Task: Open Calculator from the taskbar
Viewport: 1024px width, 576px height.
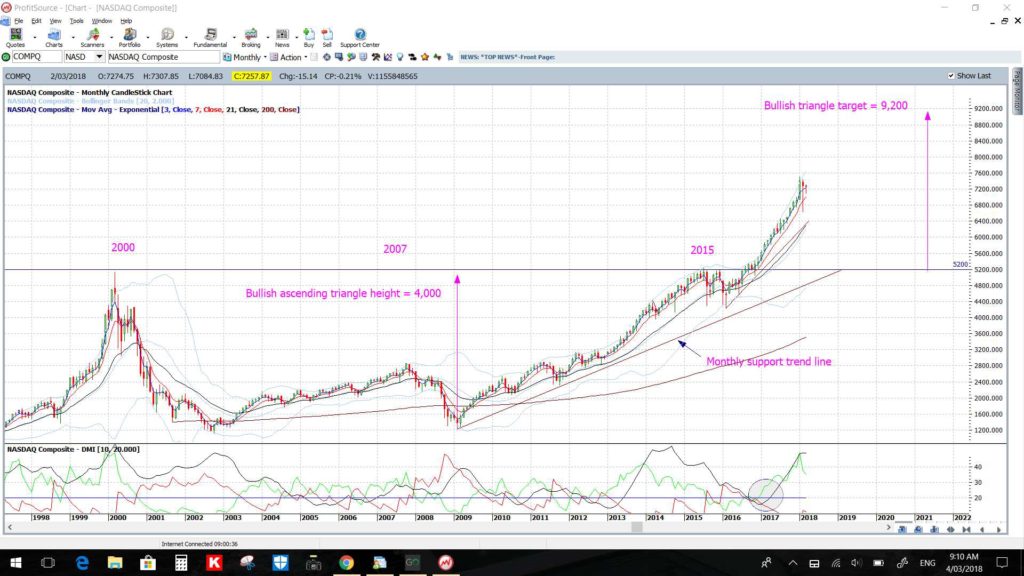Action: tap(181, 563)
